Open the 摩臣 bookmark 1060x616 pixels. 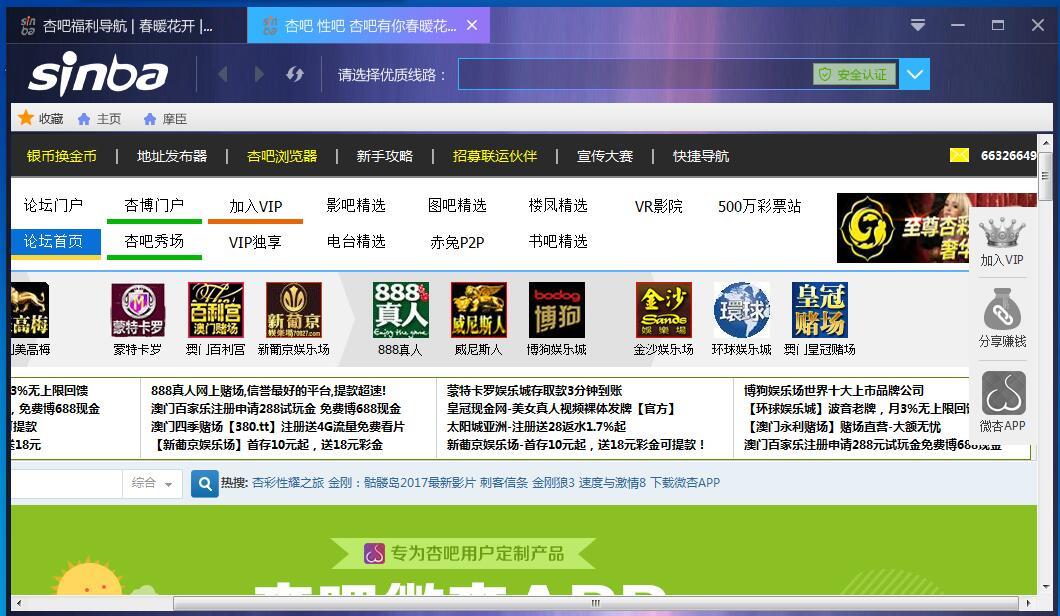(x=166, y=119)
